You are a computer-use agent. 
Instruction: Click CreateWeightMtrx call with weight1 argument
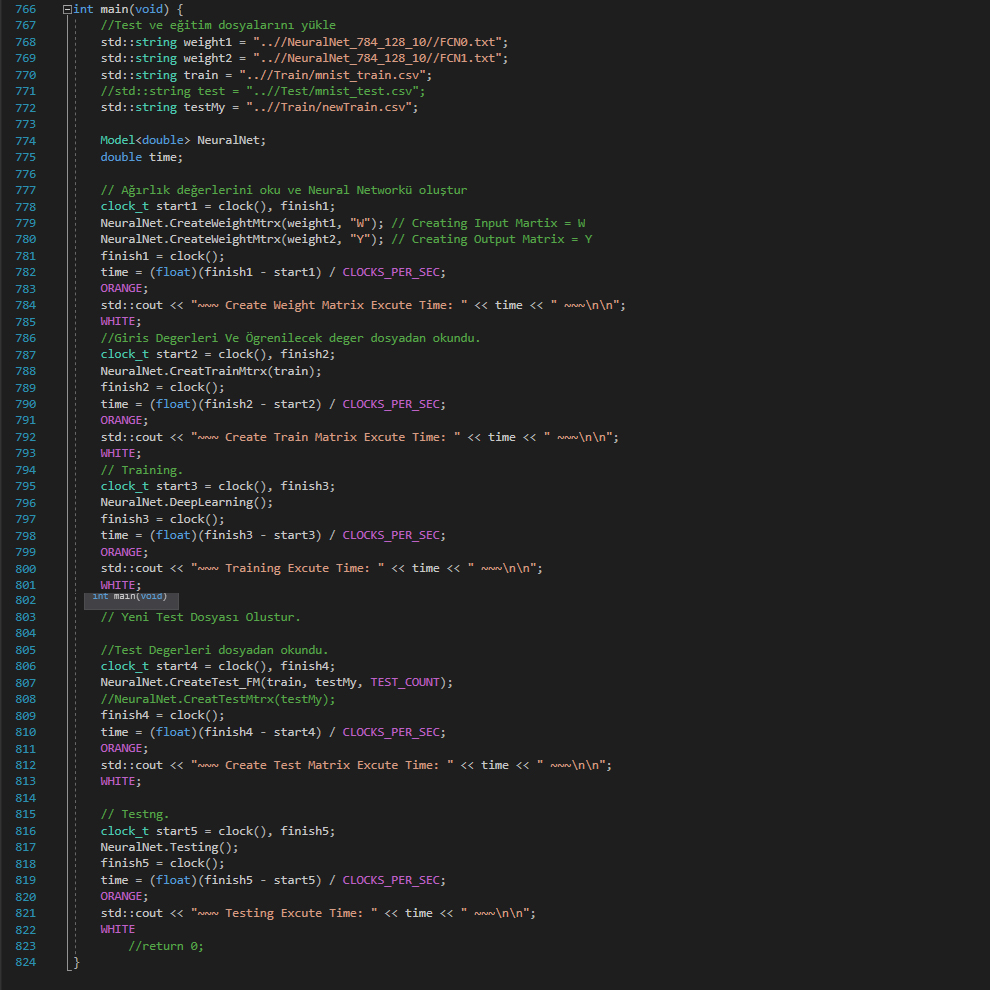(242, 223)
